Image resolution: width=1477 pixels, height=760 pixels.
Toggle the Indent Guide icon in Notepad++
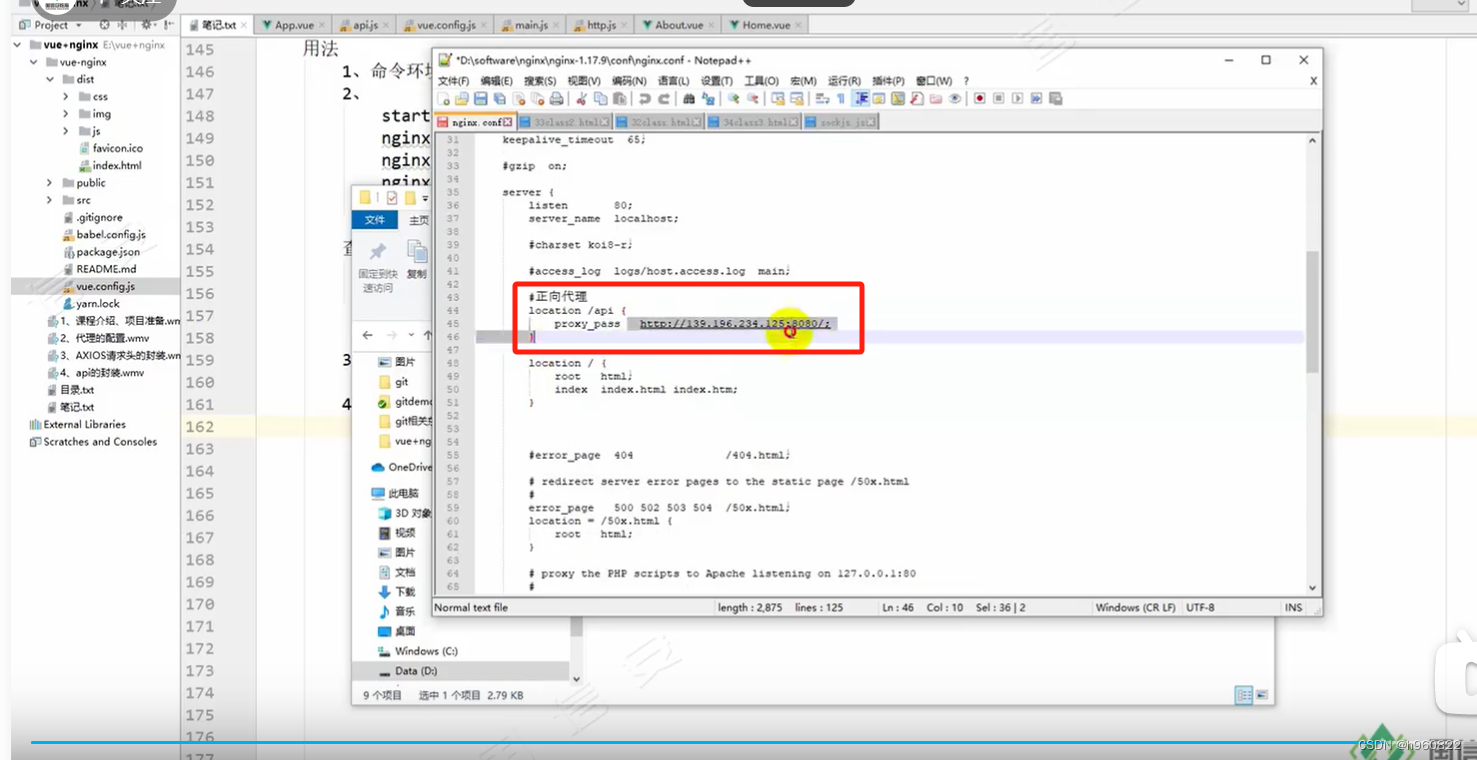point(860,98)
